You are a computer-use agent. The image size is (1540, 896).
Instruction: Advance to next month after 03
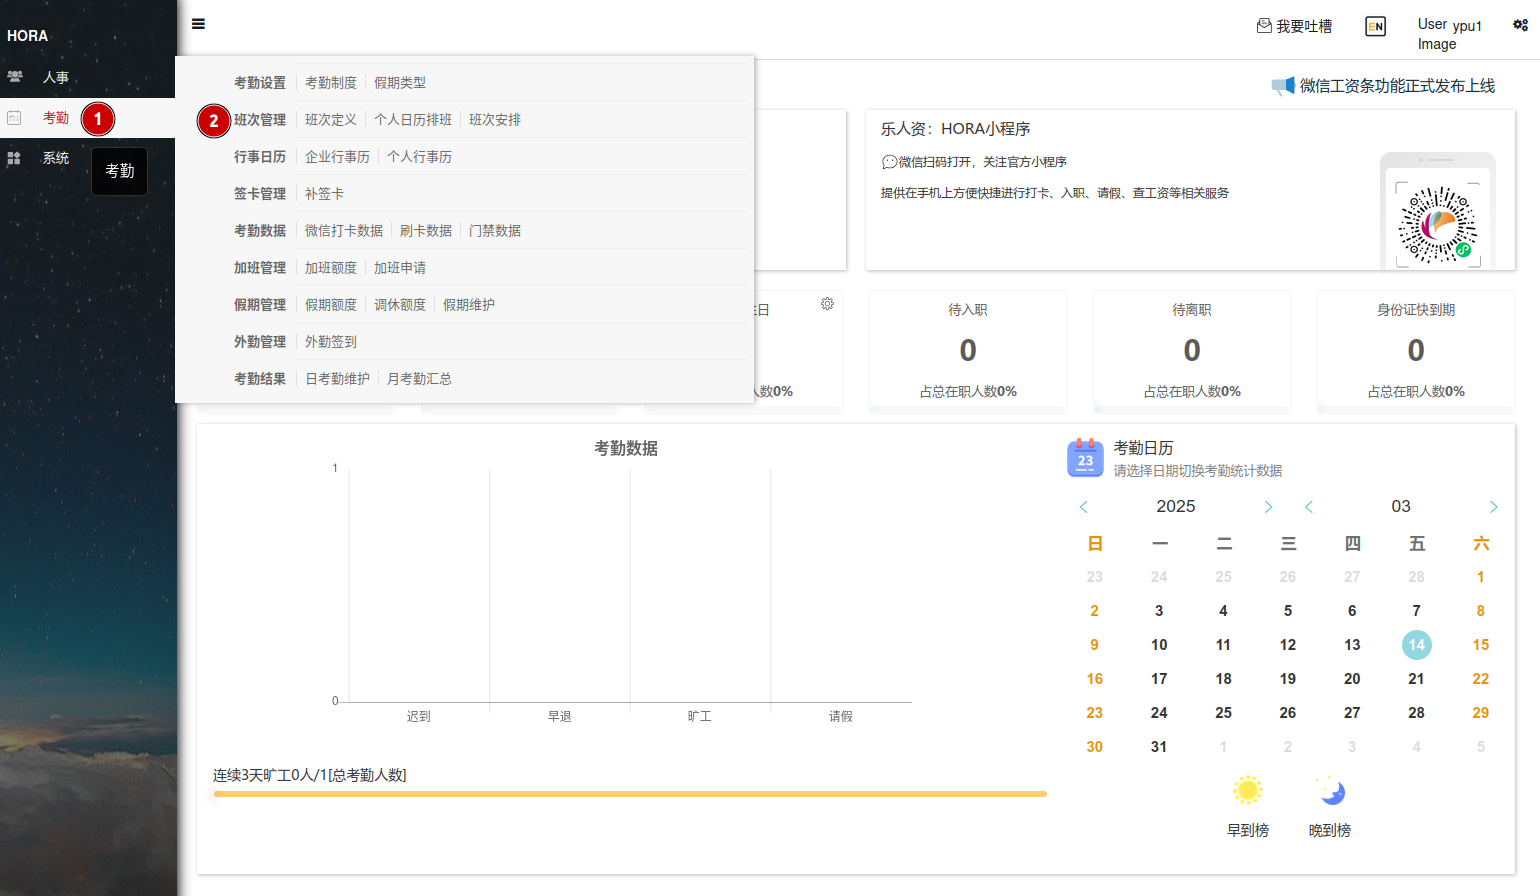pos(1493,507)
